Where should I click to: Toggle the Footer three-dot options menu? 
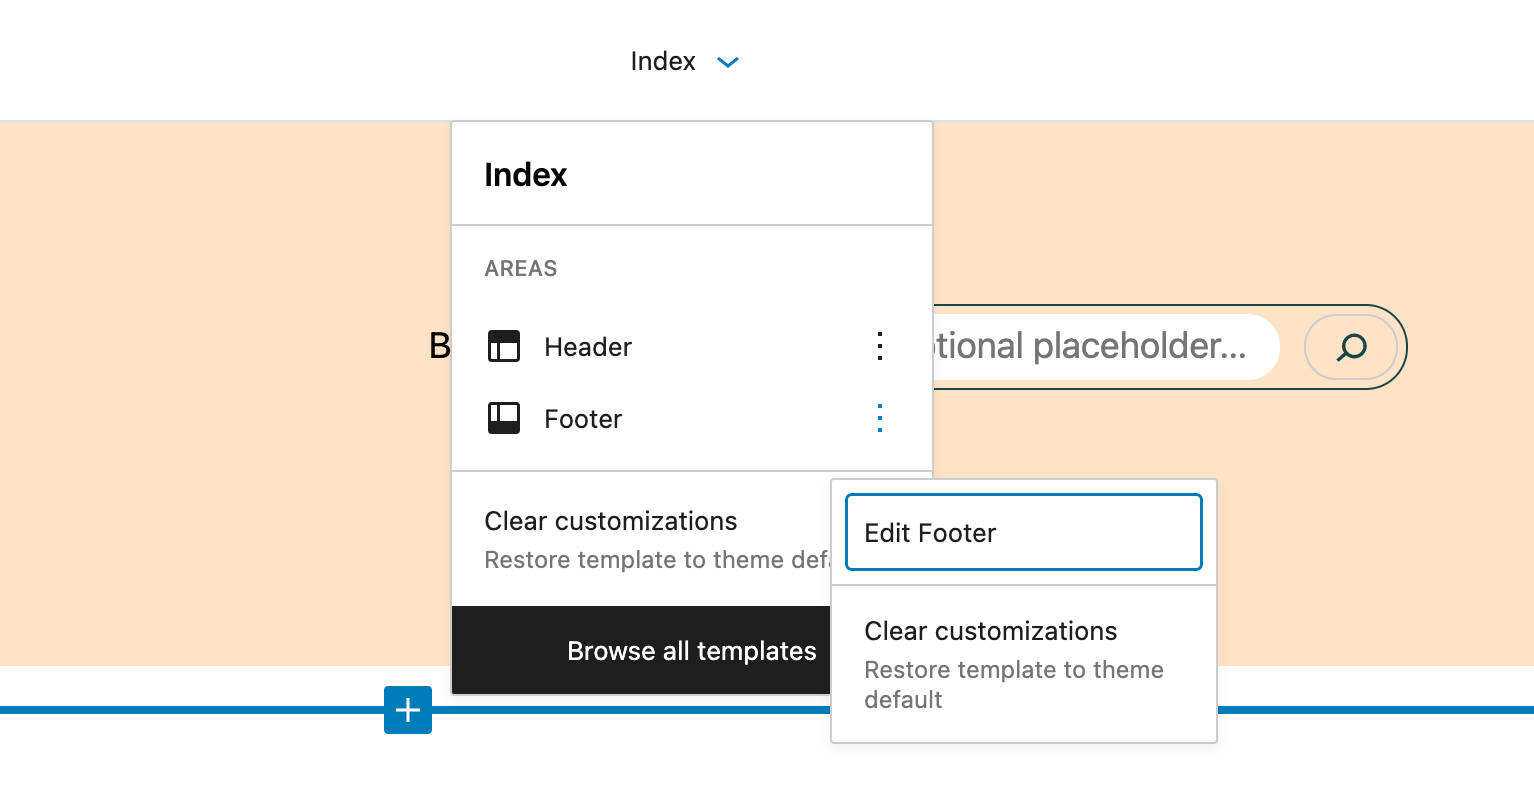click(x=880, y=418)
